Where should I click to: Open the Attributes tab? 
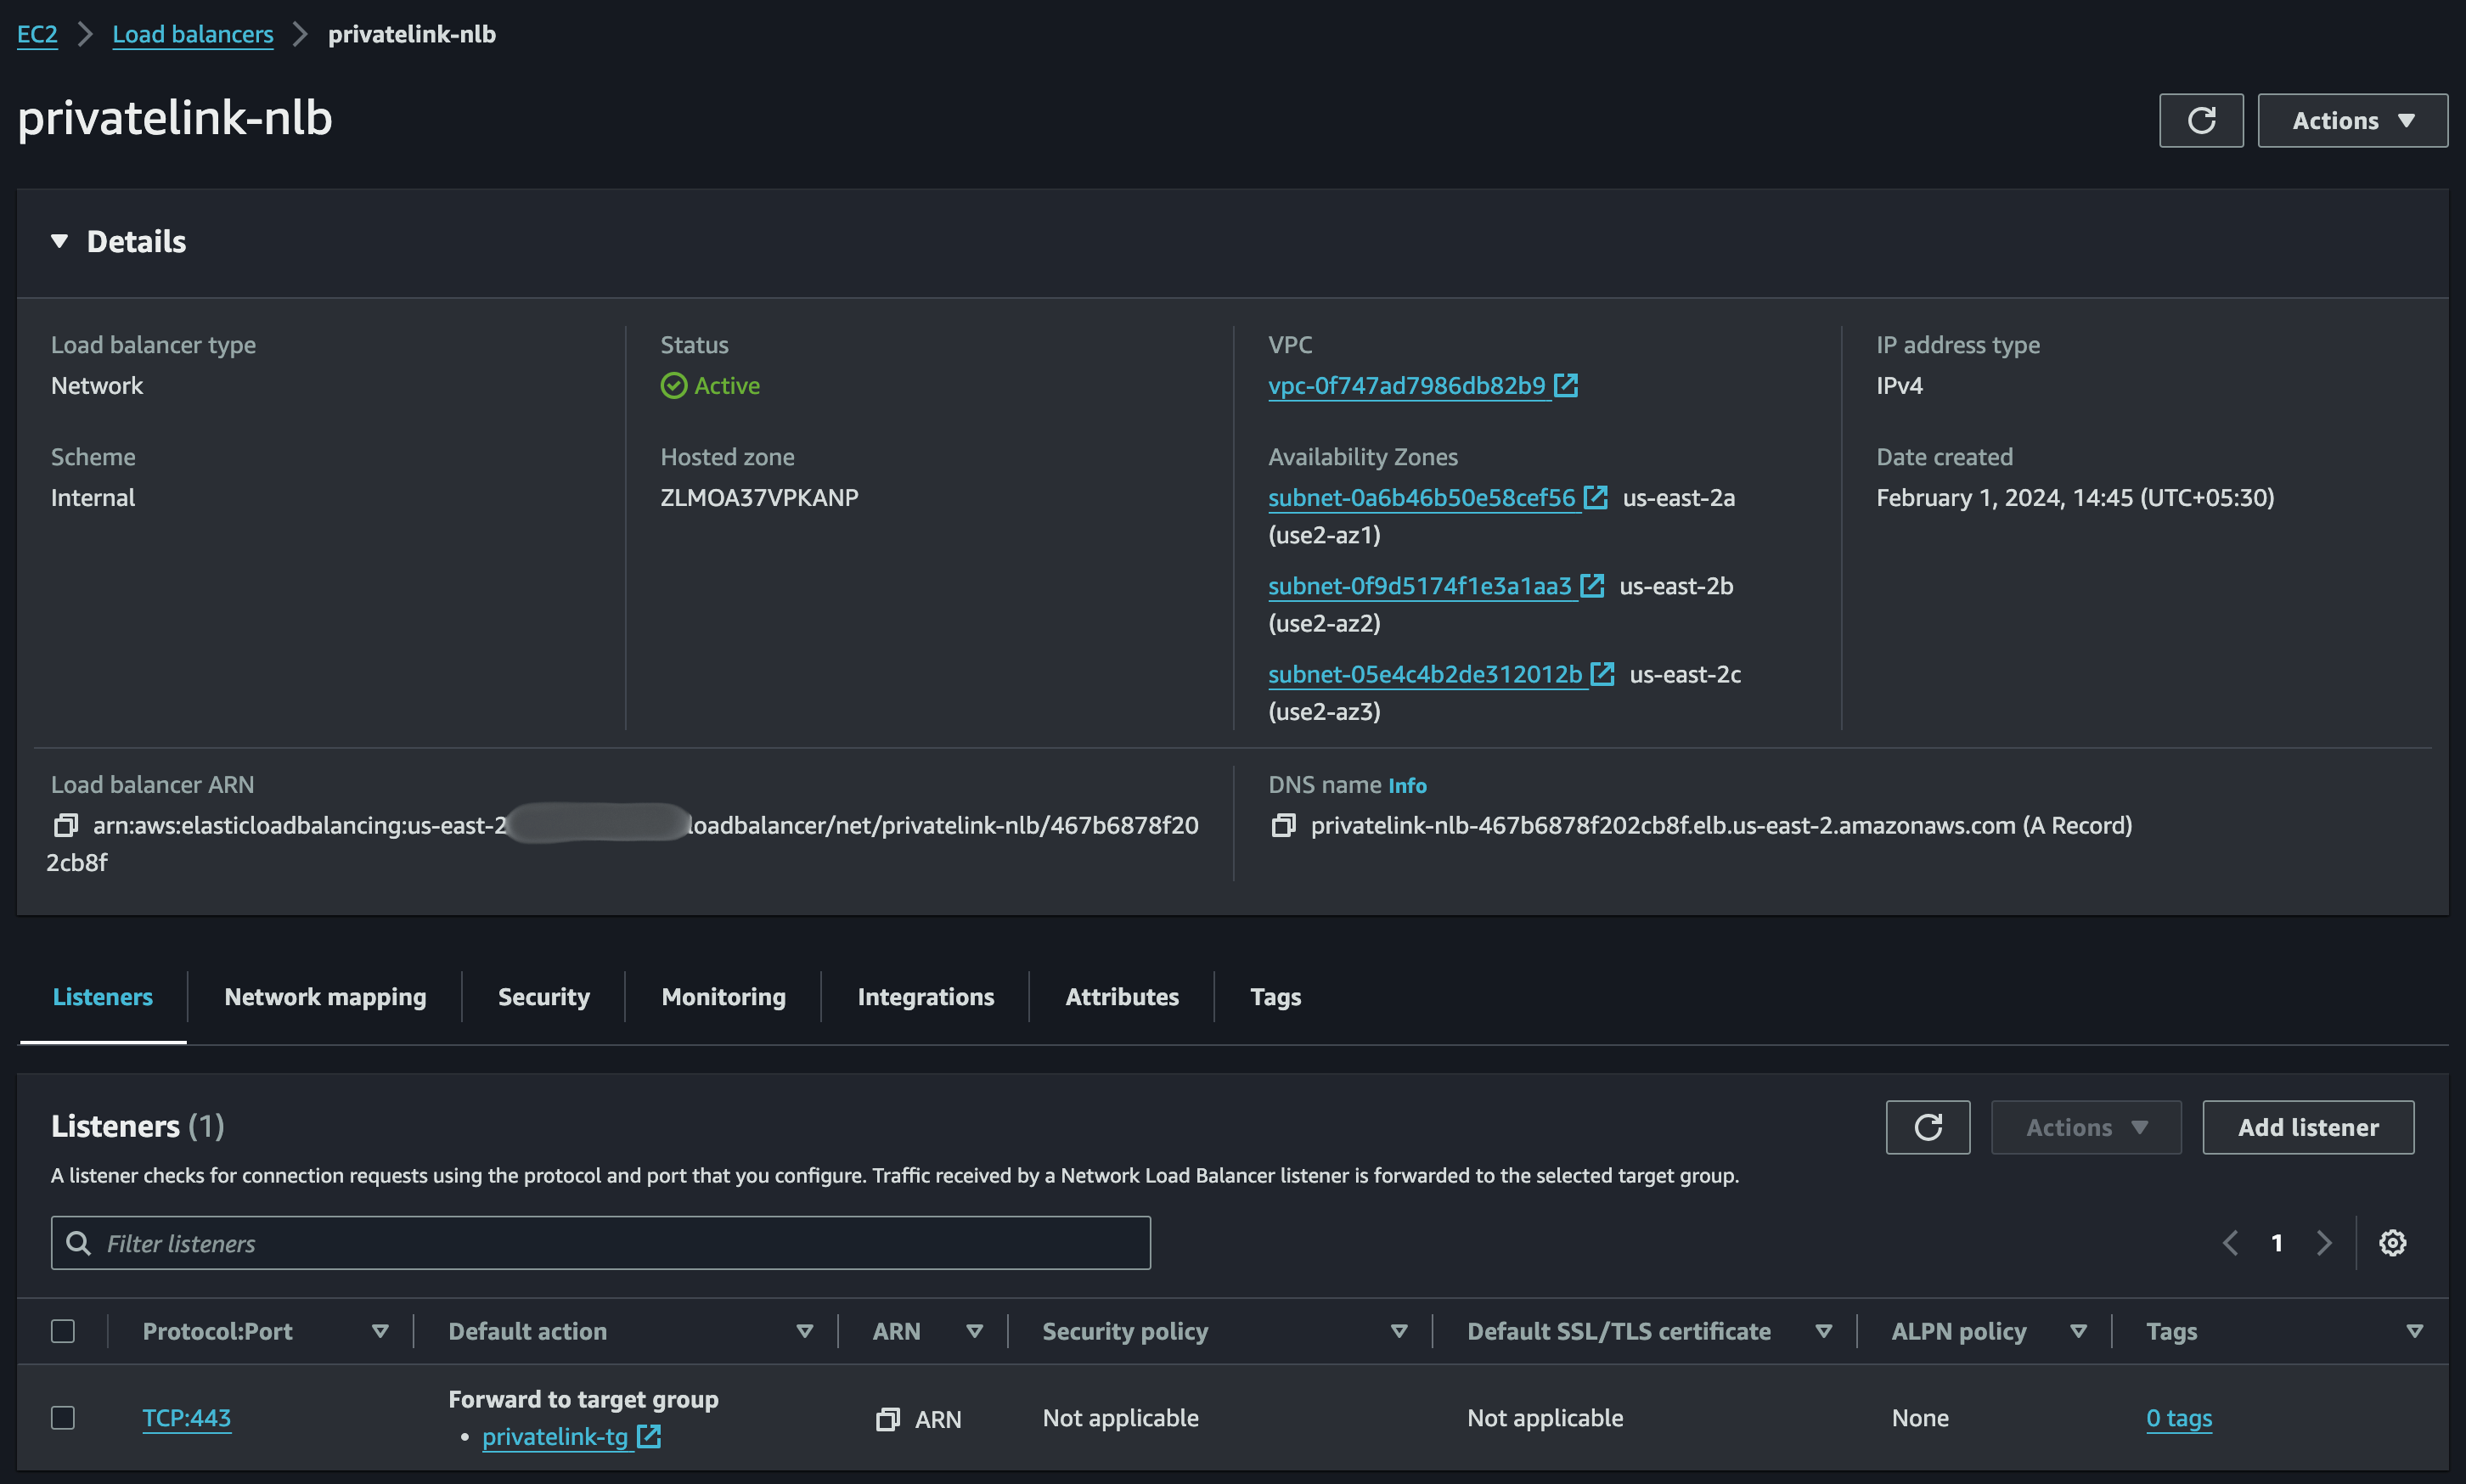[1122, 997]
